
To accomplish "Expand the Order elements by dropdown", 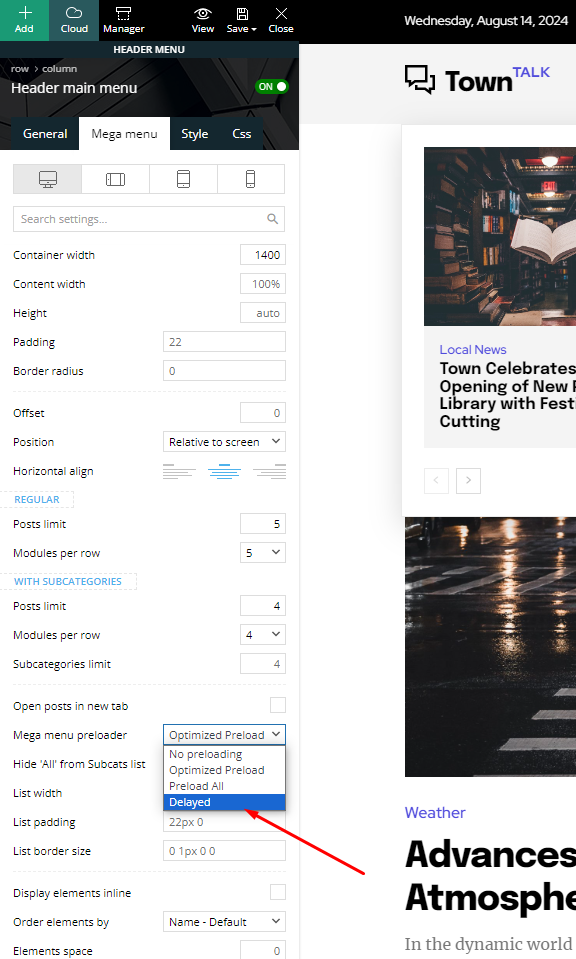I will [224, 922].
